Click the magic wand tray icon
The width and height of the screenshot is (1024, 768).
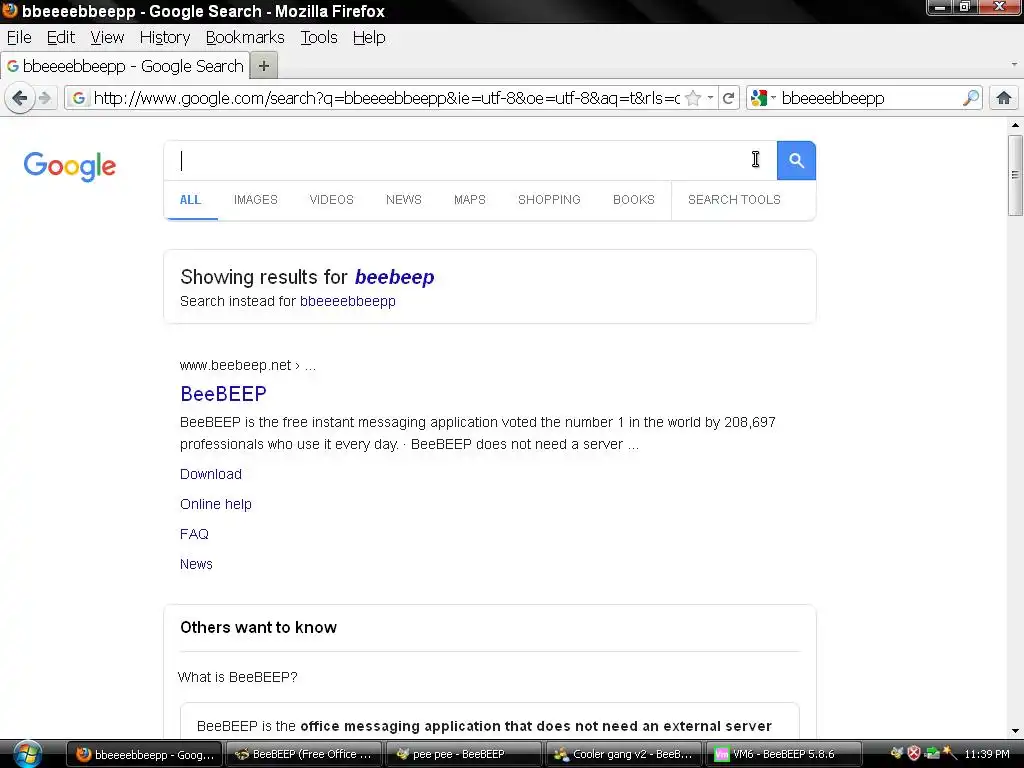950,754
